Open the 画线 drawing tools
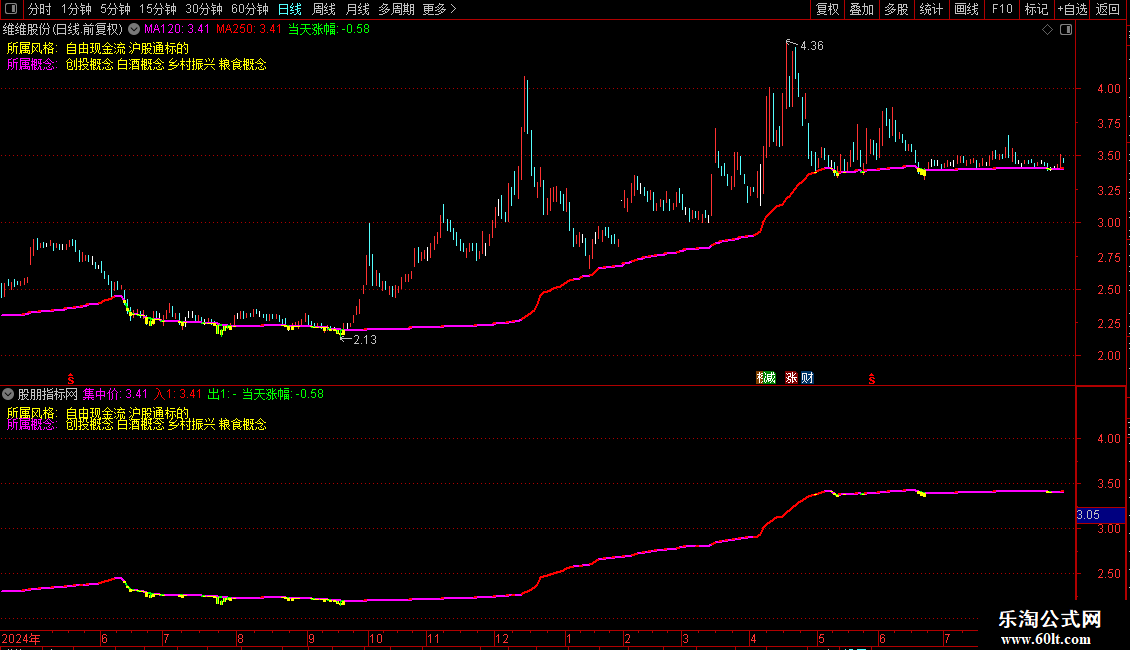The width and height of the screenshot is (1130, 650). (966, 9)
